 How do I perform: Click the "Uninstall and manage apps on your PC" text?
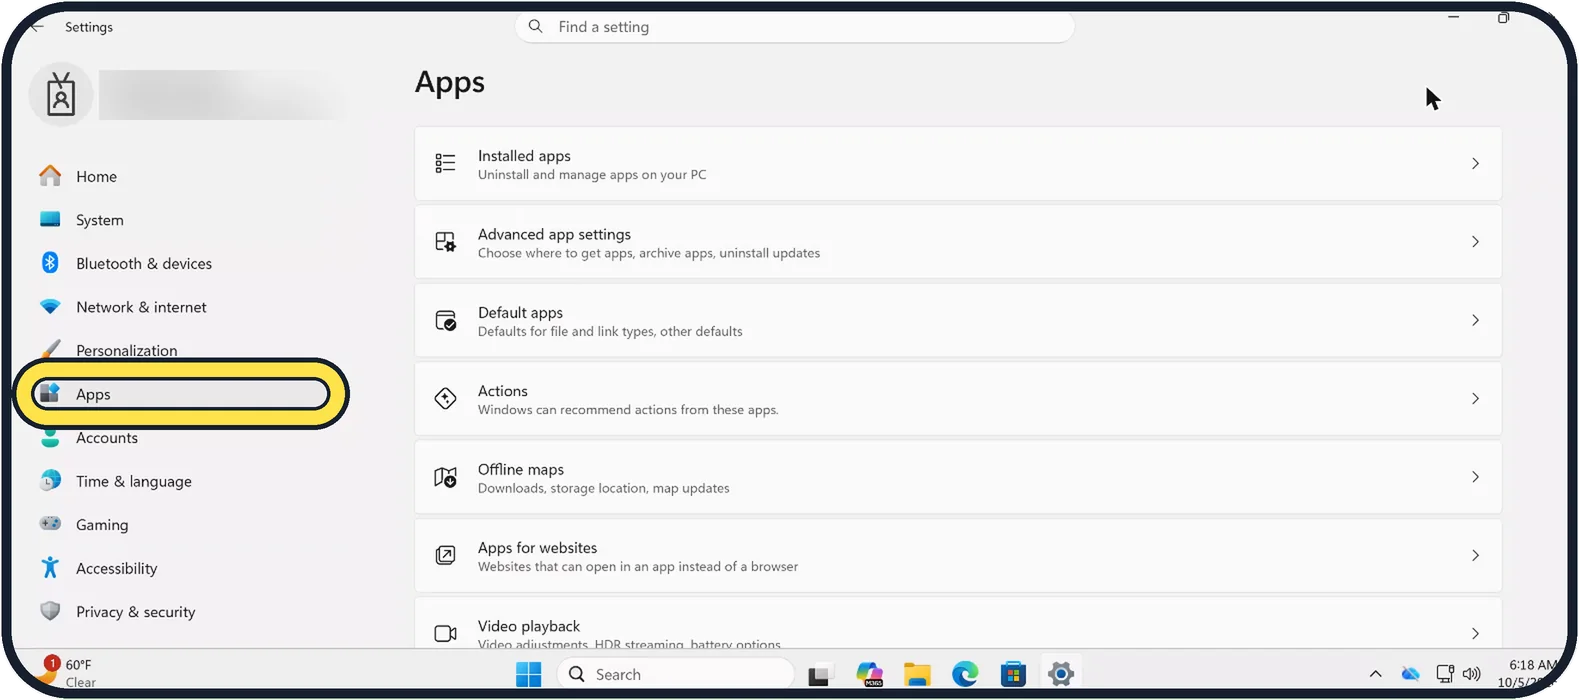[592, 175]
